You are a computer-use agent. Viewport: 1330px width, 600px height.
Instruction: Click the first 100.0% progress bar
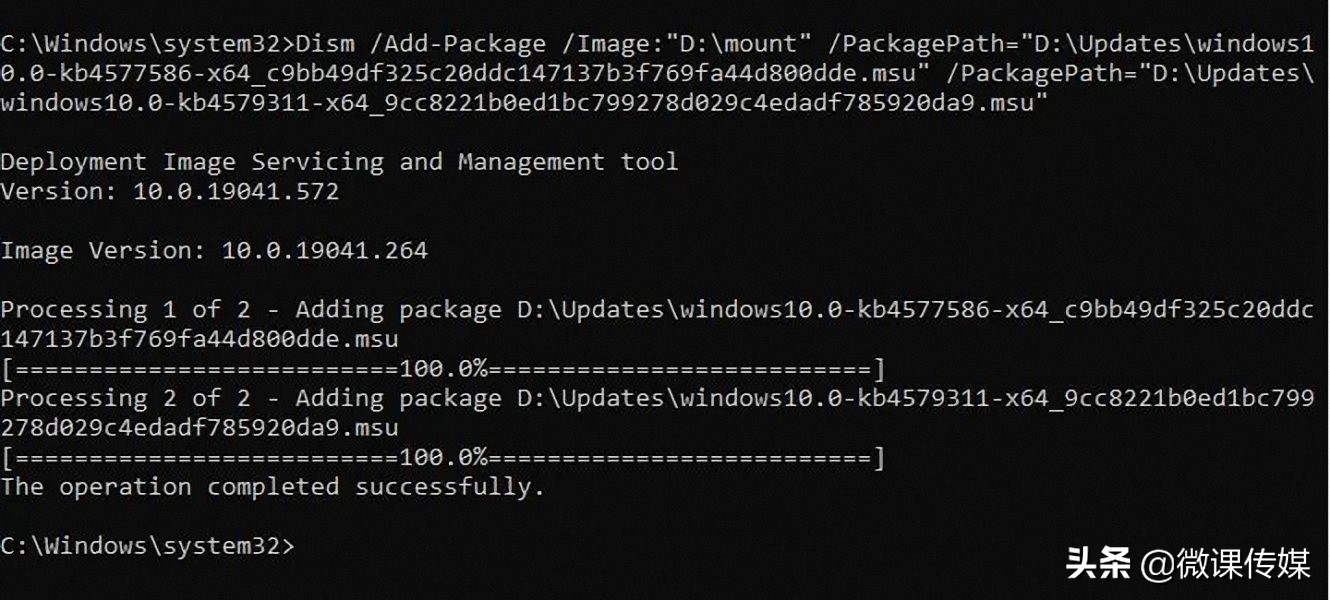click(x=443, y=369)
